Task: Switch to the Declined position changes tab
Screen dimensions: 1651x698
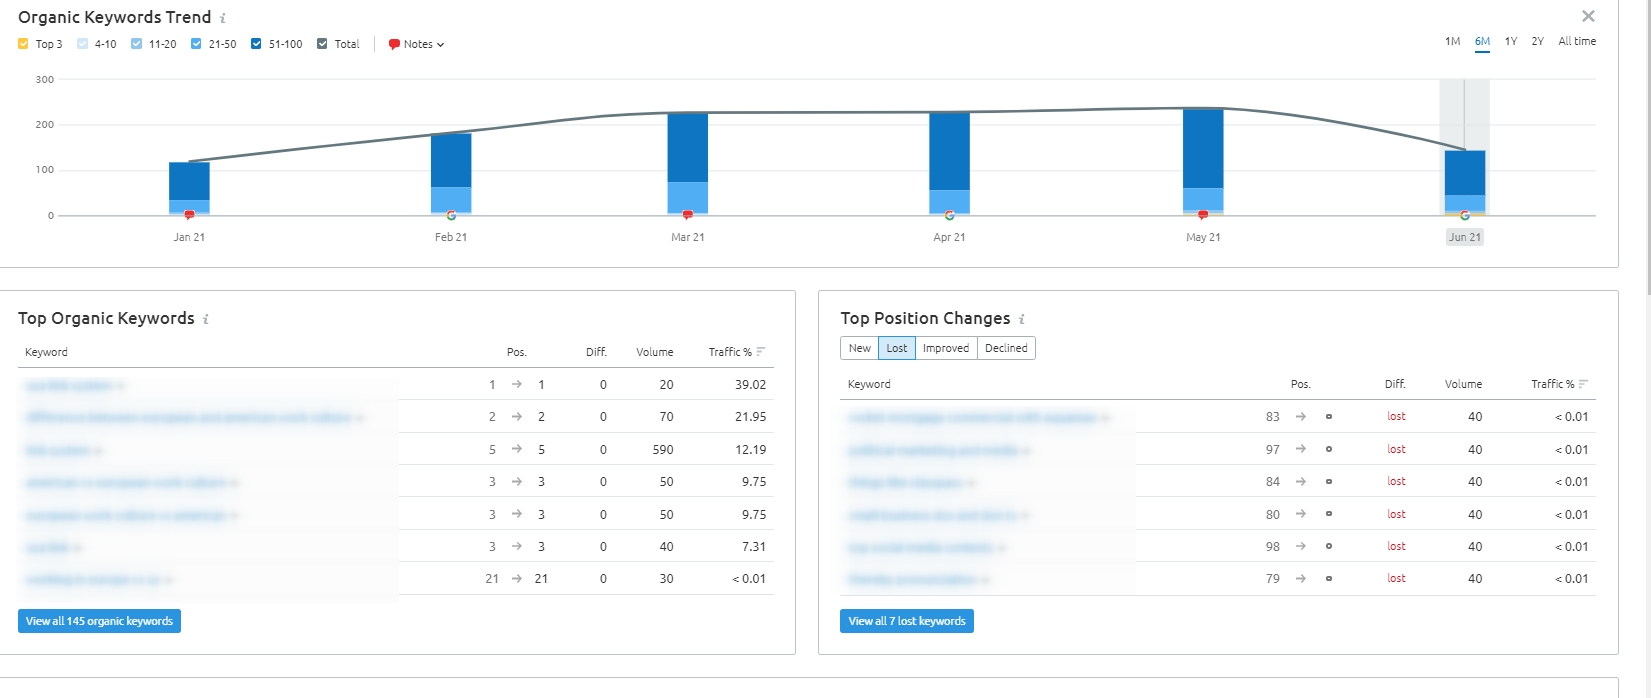Action: pyautogui.click(x=1006, y=348)
